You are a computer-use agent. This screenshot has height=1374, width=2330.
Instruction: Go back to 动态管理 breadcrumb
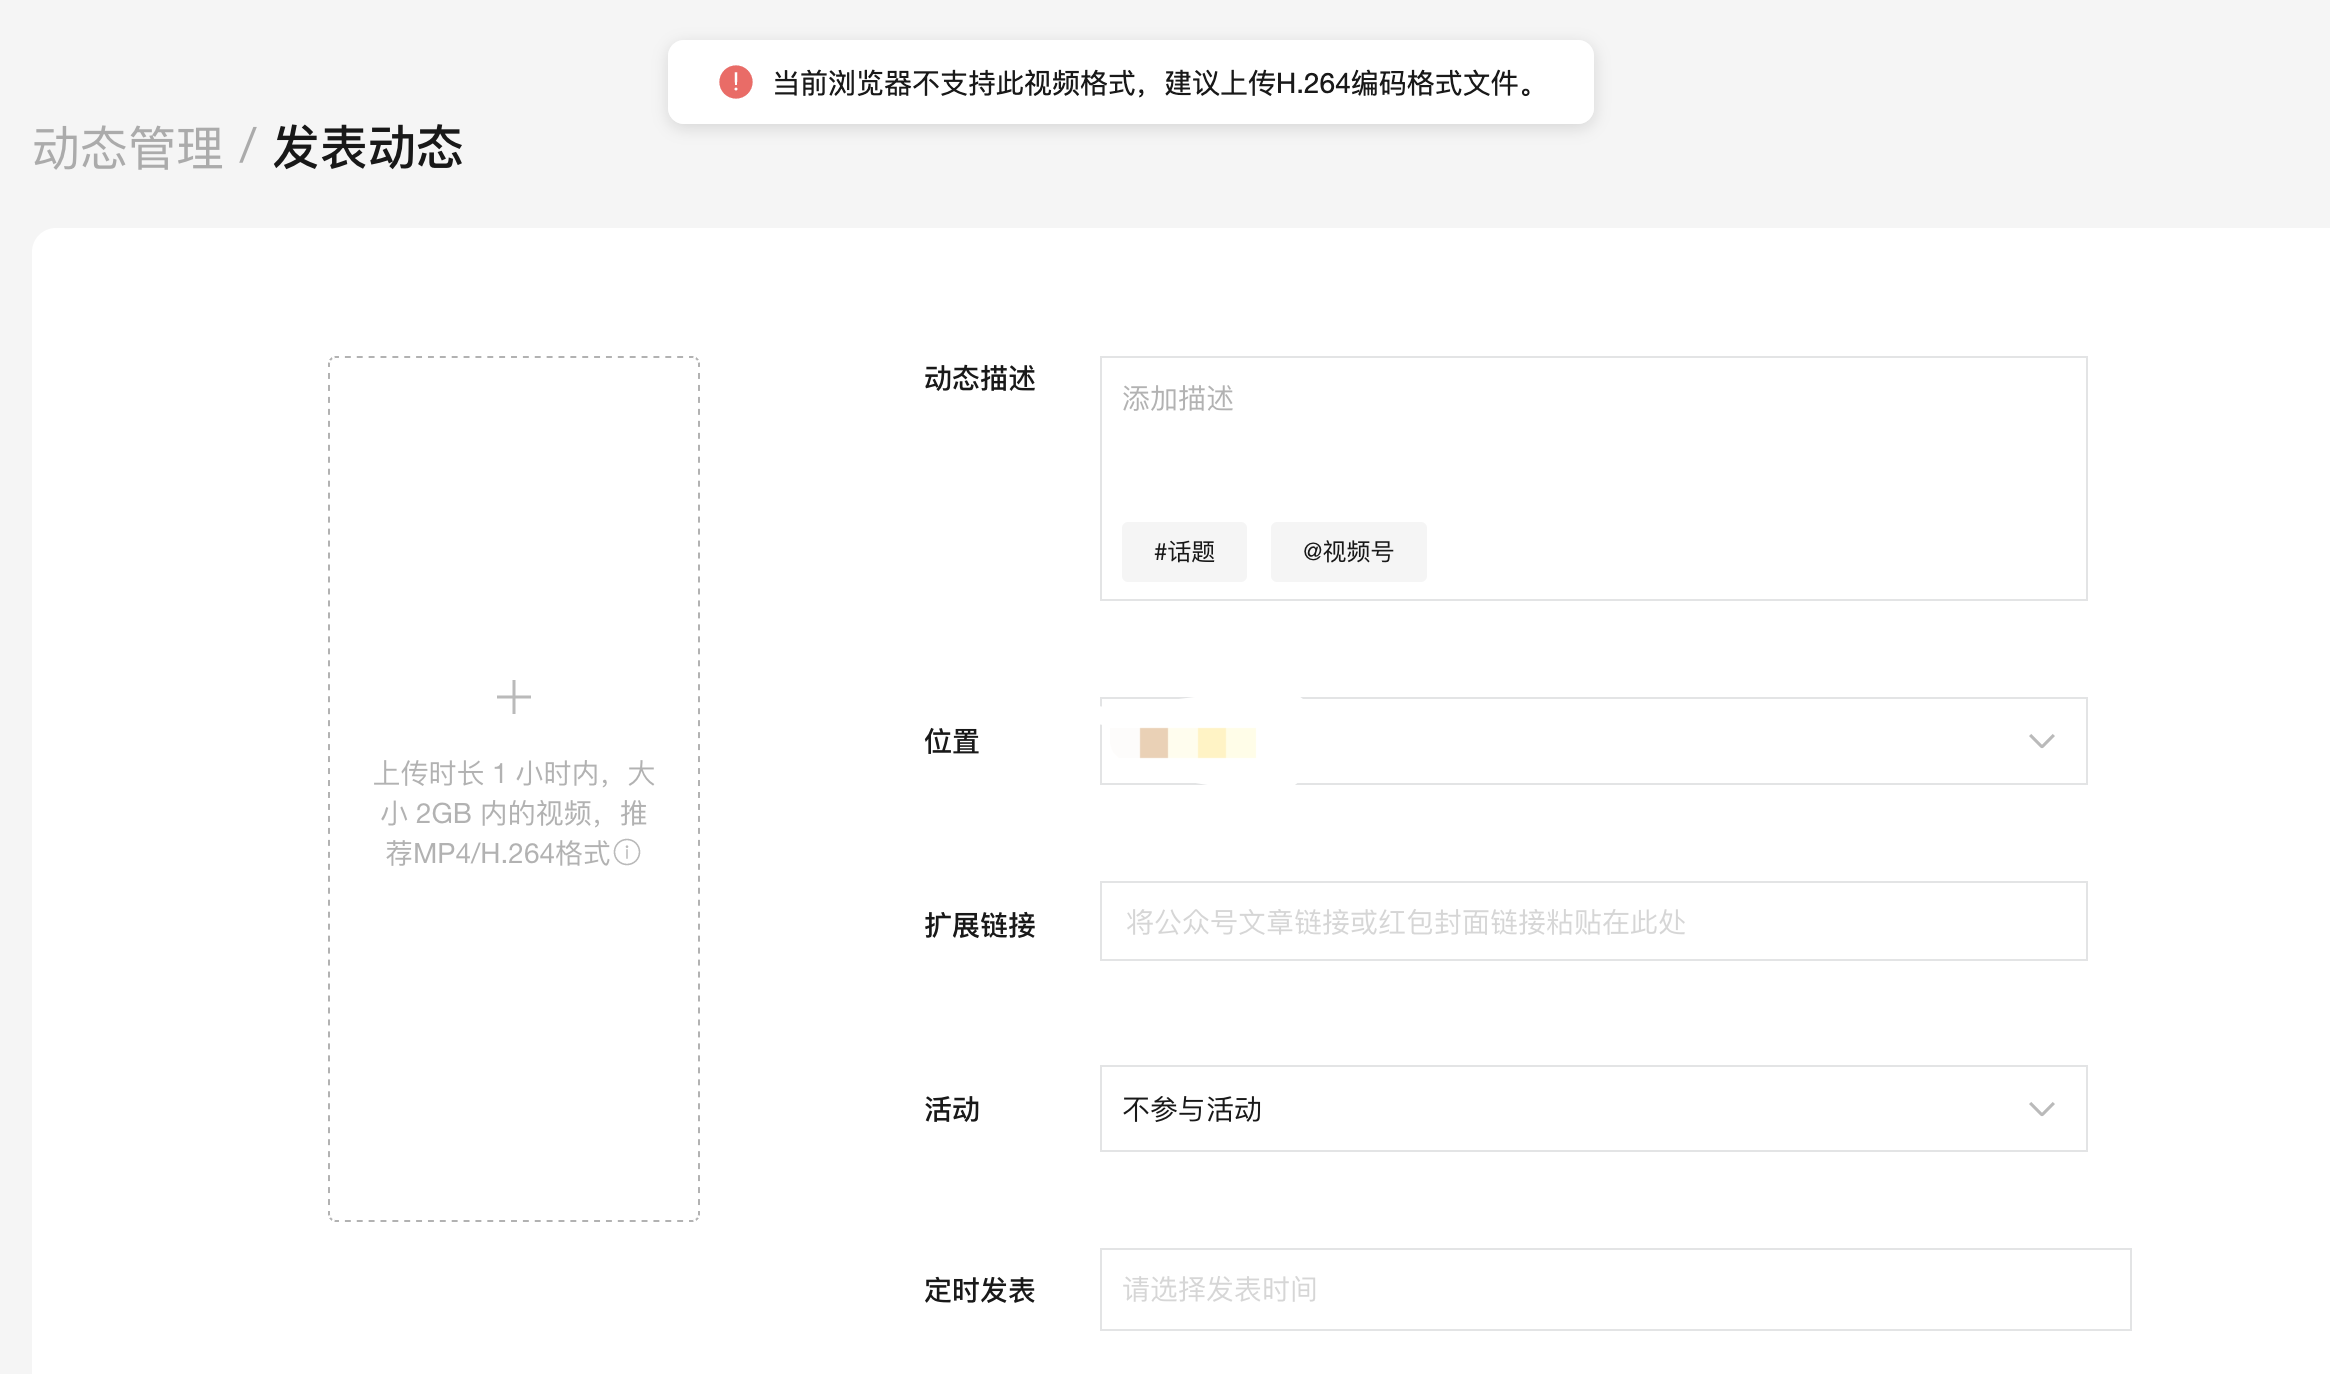coord(128,148)
